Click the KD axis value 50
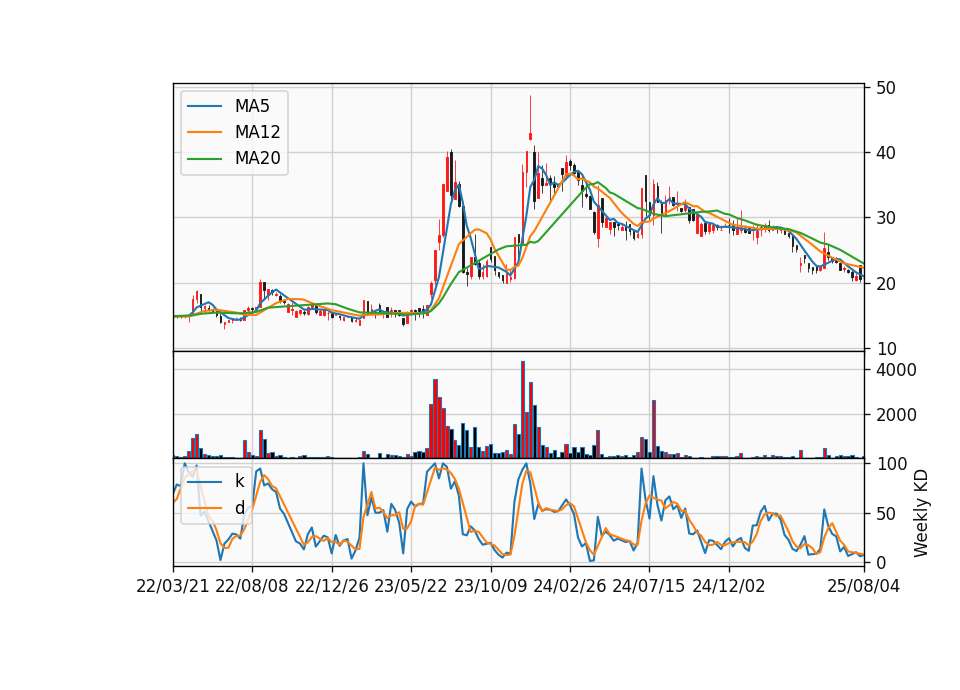 (885, 514)
